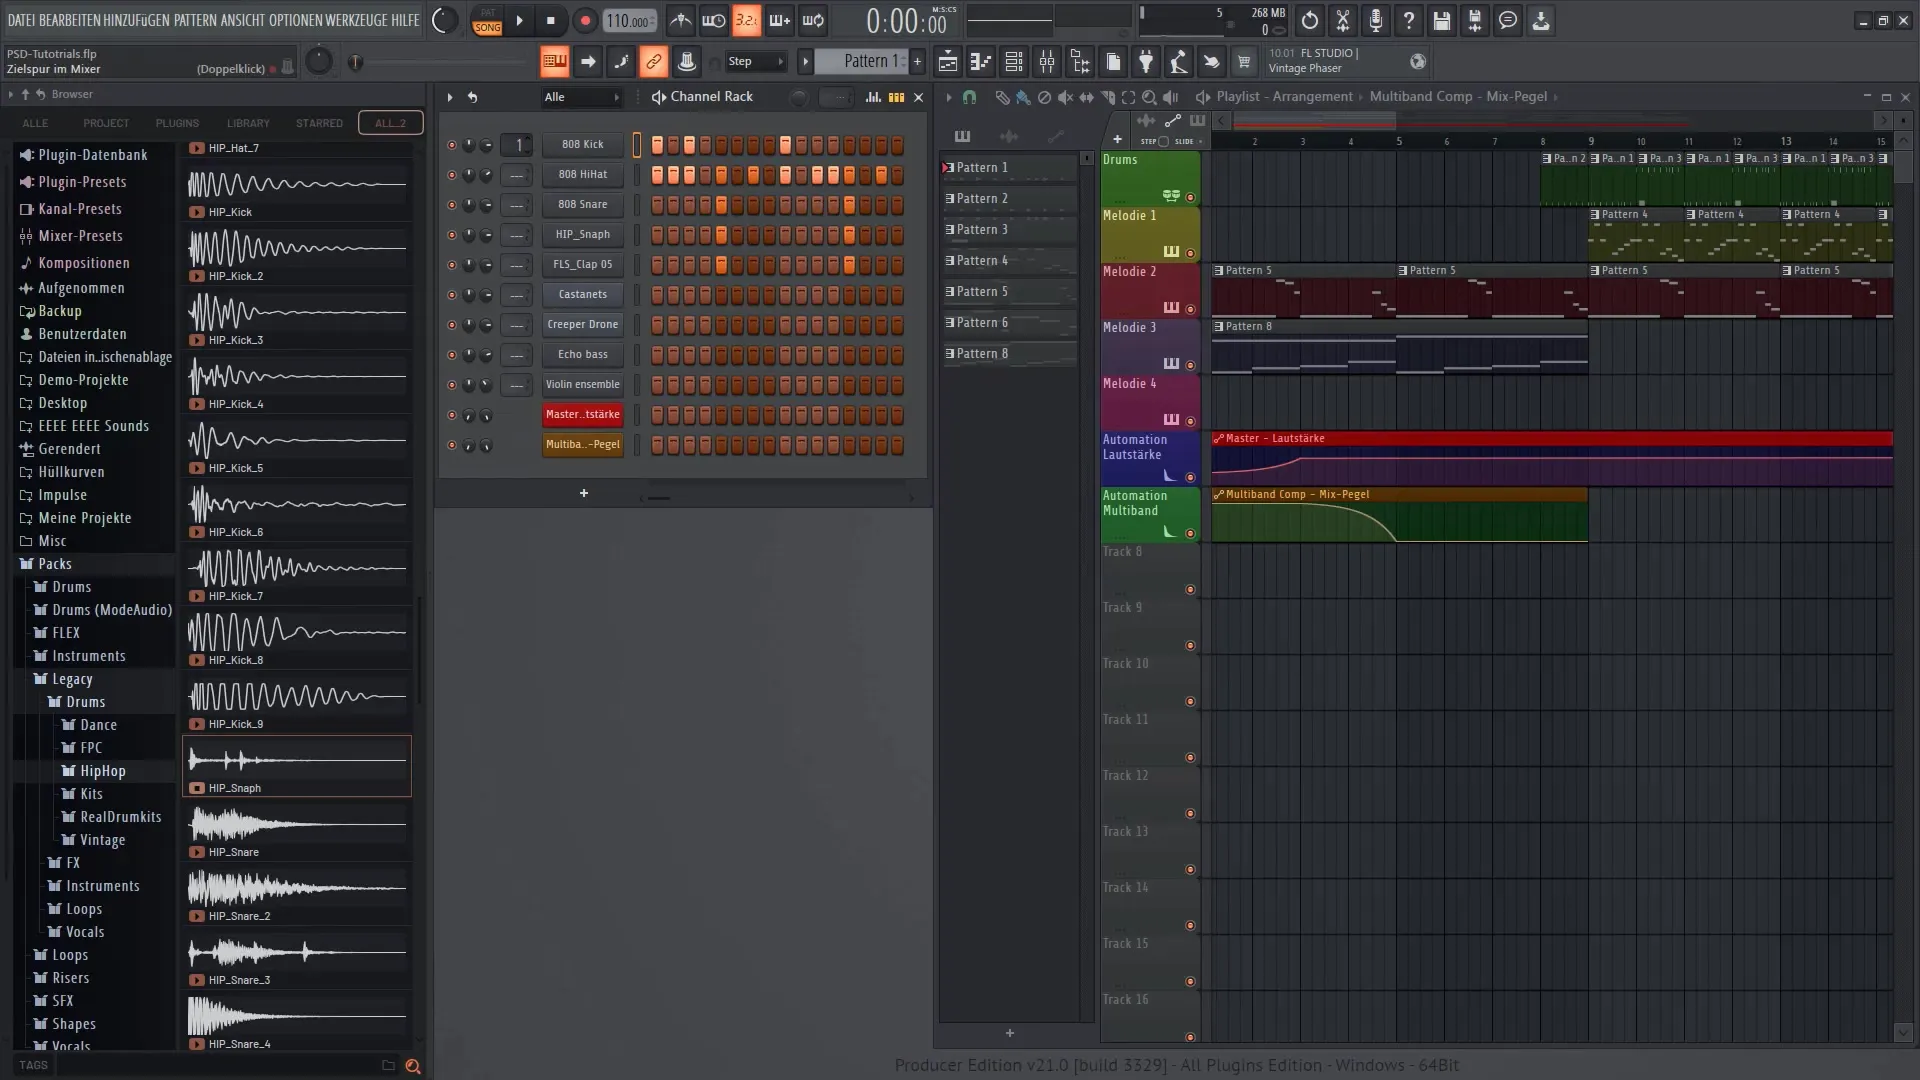Viewport: 1920px width, 1080px height.
Task: Click the add channel button below rack
Action: [x=583, y=492]
